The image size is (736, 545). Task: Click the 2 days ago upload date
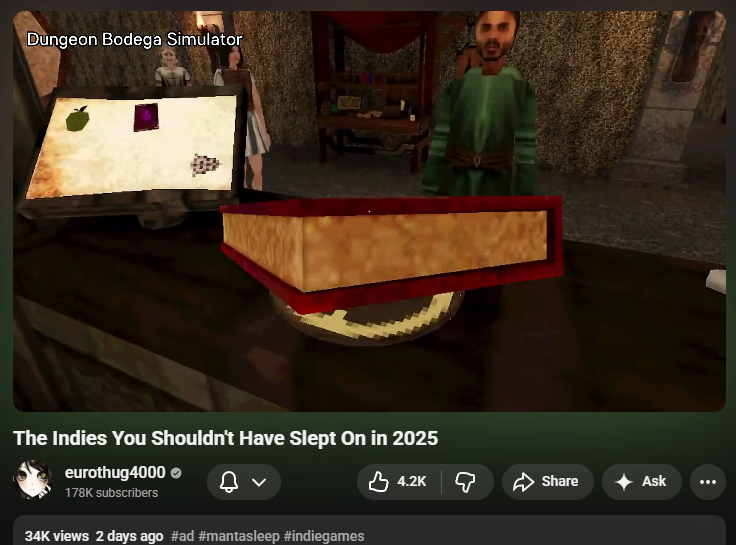point(129,536)
